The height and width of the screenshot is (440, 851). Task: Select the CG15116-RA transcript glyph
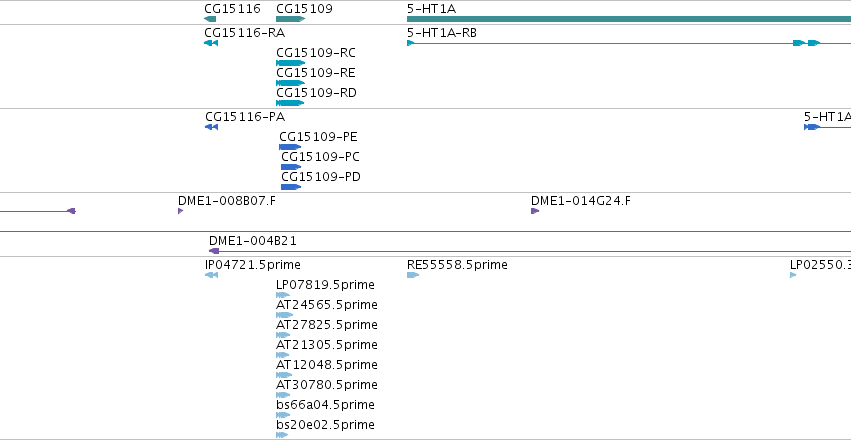(211, 43)
